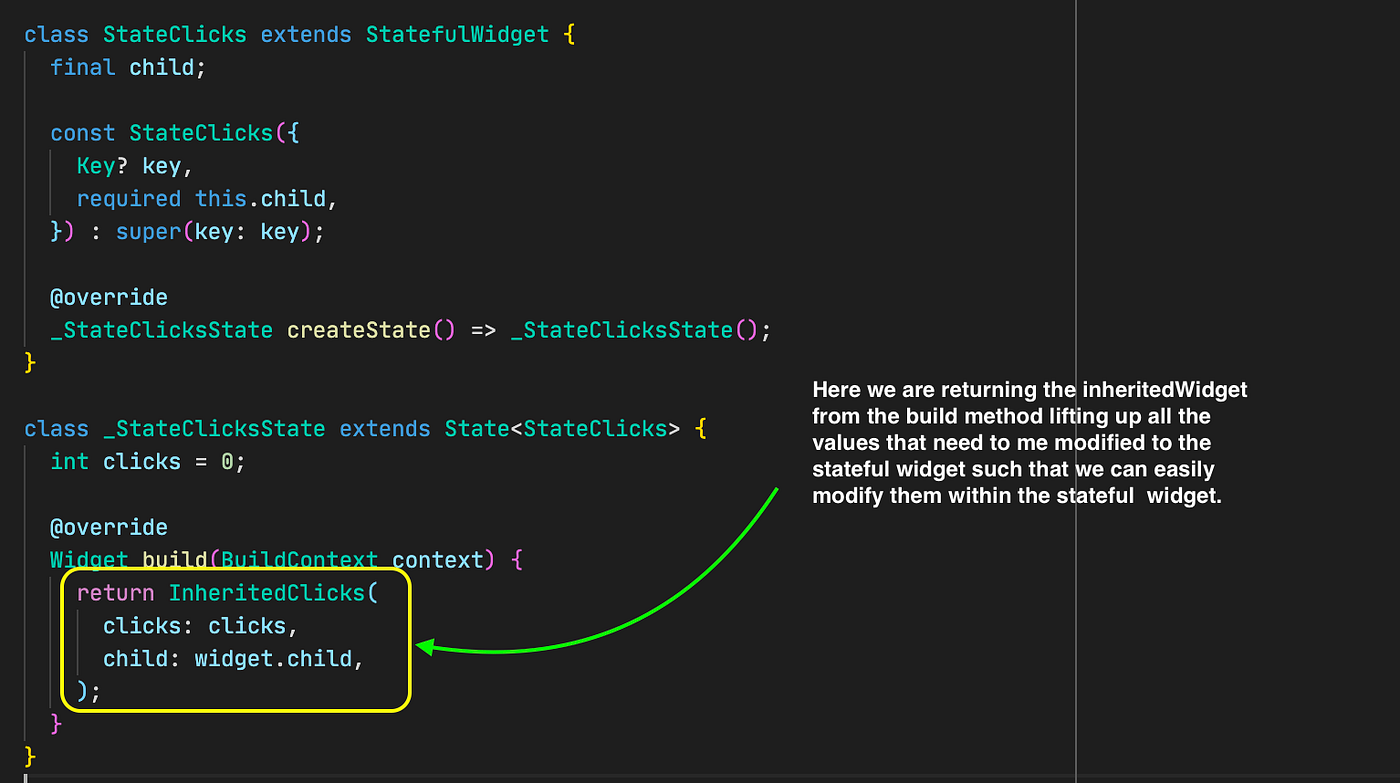Click the StateClicks class name declaration
1400x783 pixels.
click(174, 34)
